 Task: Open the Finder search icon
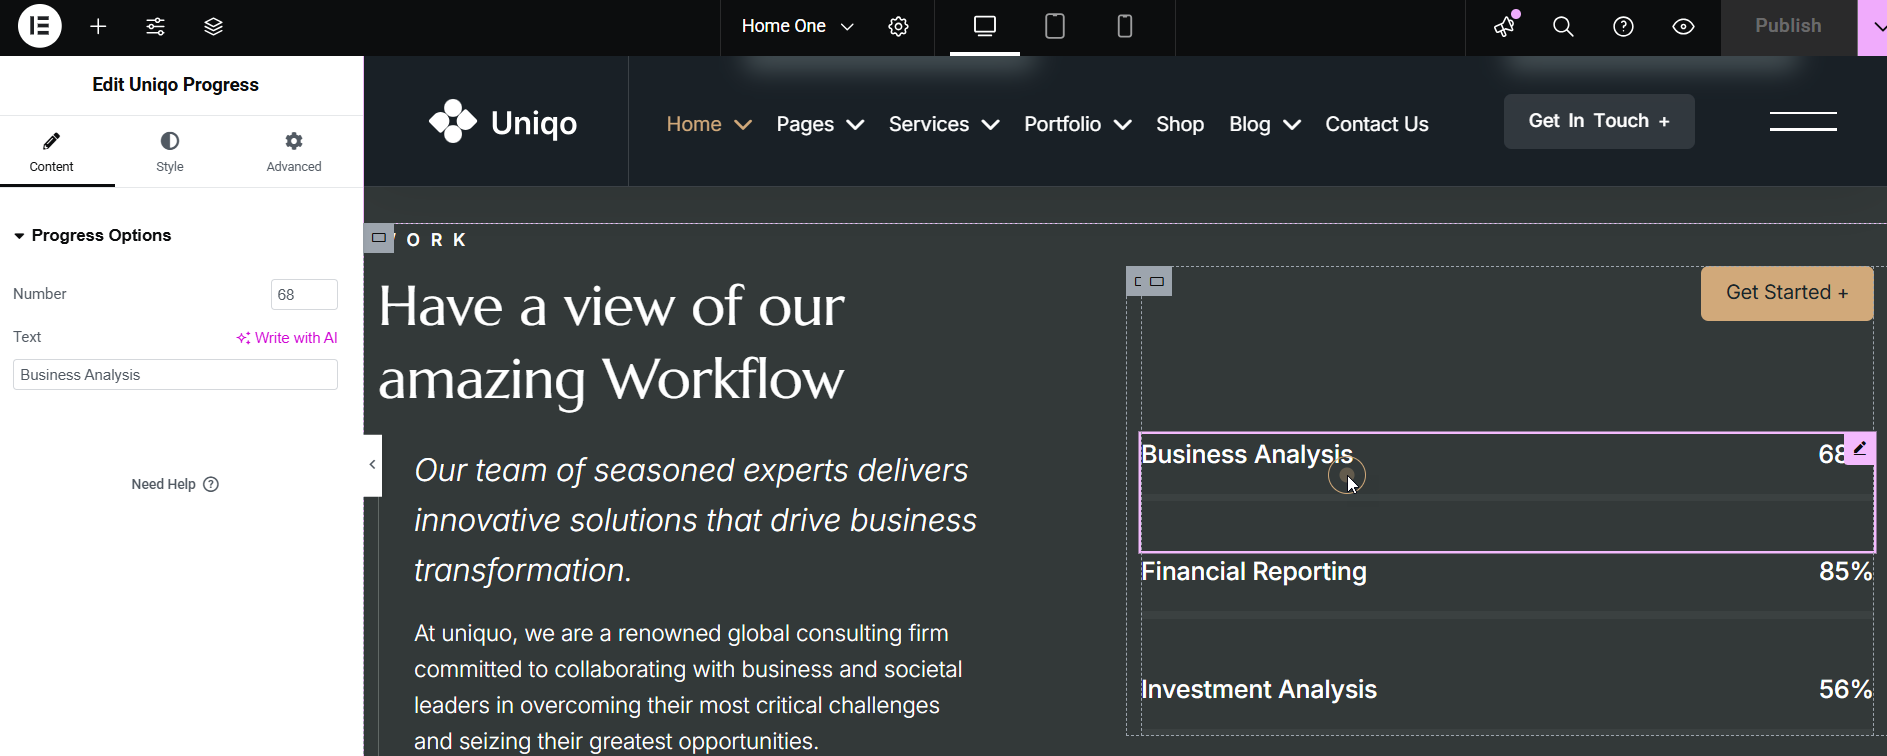click(x=1563, y=27)
